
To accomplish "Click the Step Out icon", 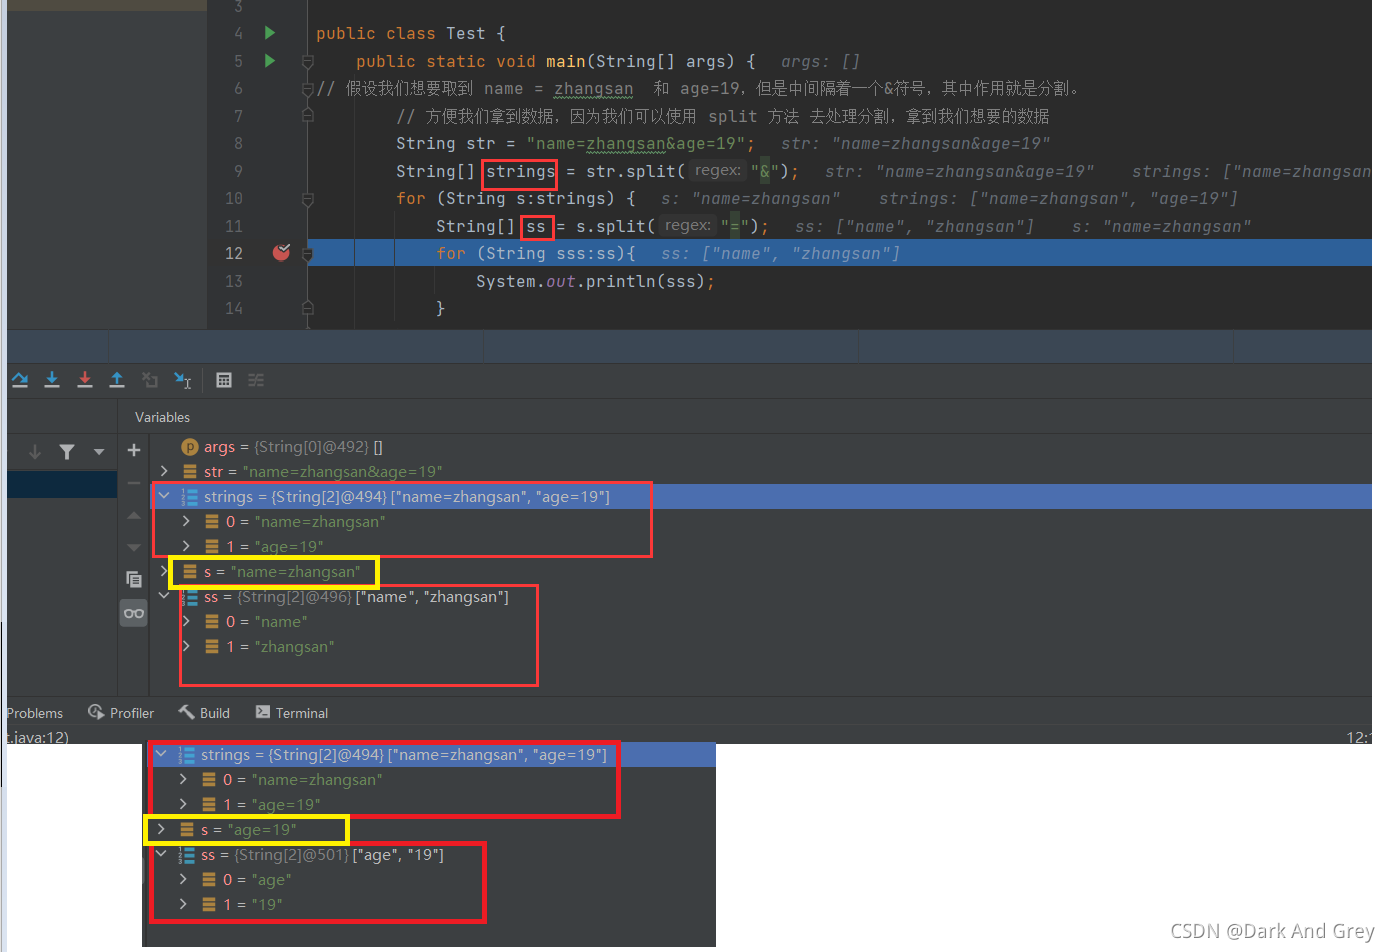I will pos(117,380).
